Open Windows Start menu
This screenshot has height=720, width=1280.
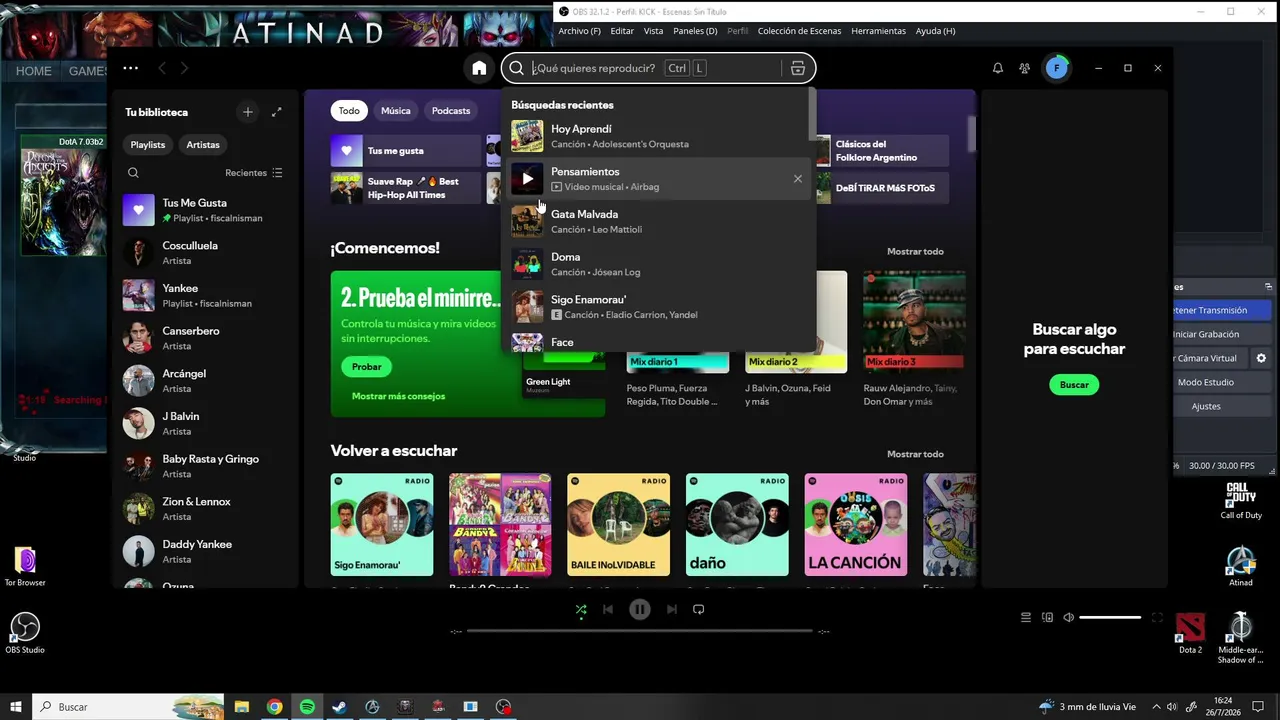pyautogui.click(x=16, y=707)
